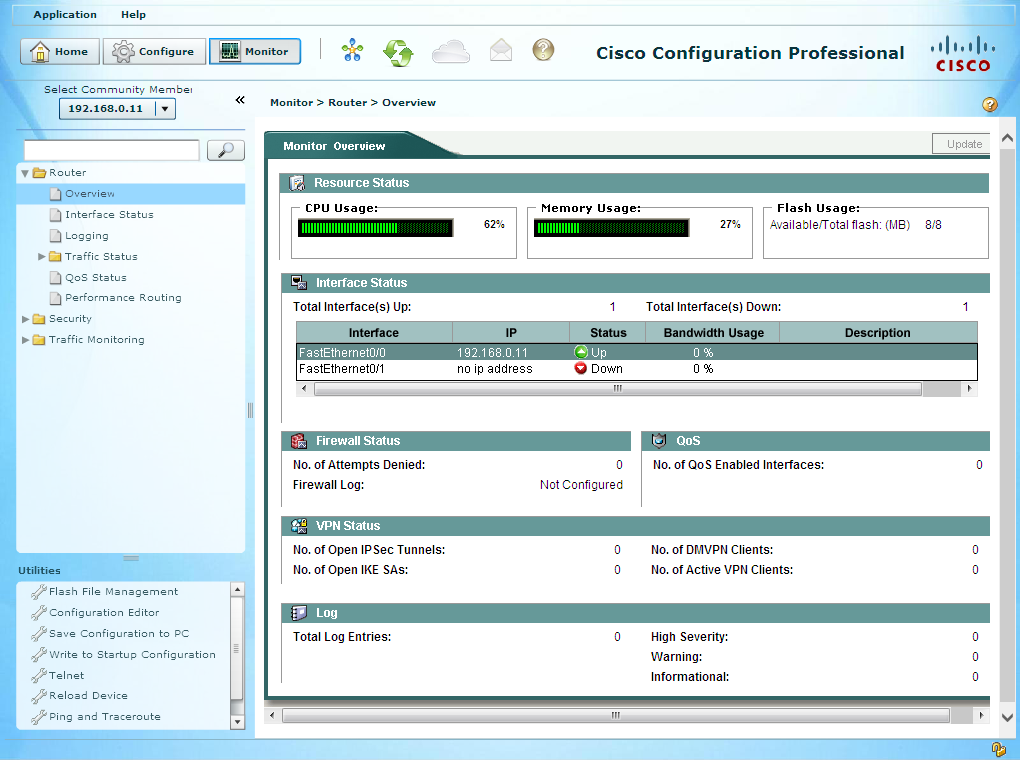1020x760 pixels.
Task: Expand the Security folder
Action: (x=25, y=319)
